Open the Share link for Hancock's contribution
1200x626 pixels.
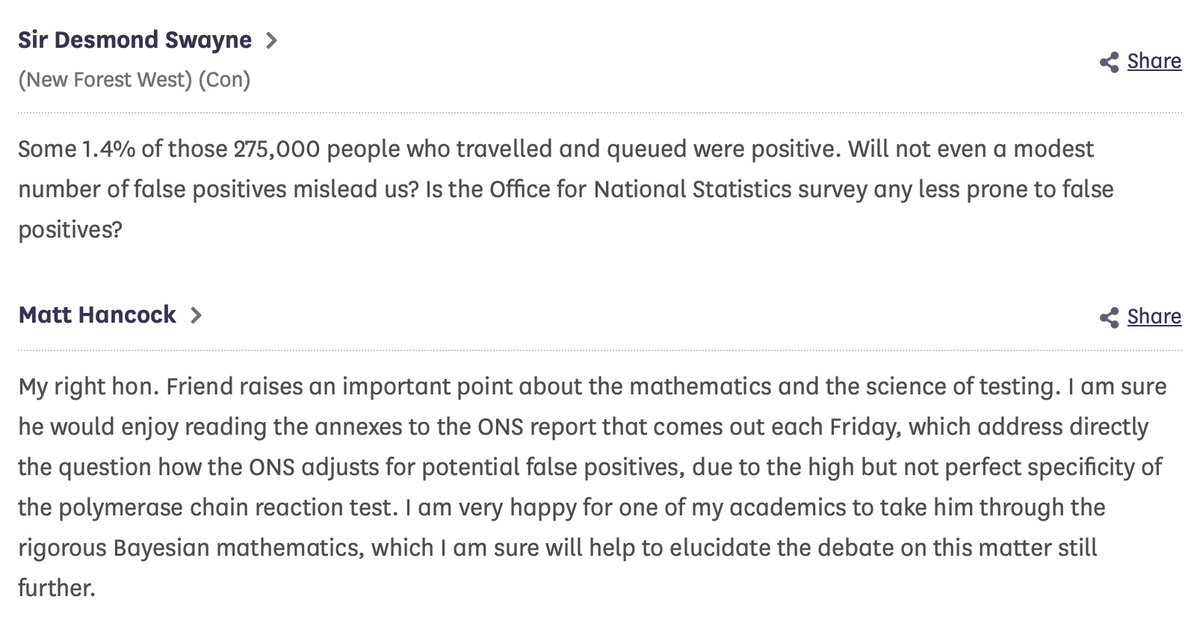click(1154, 317)
